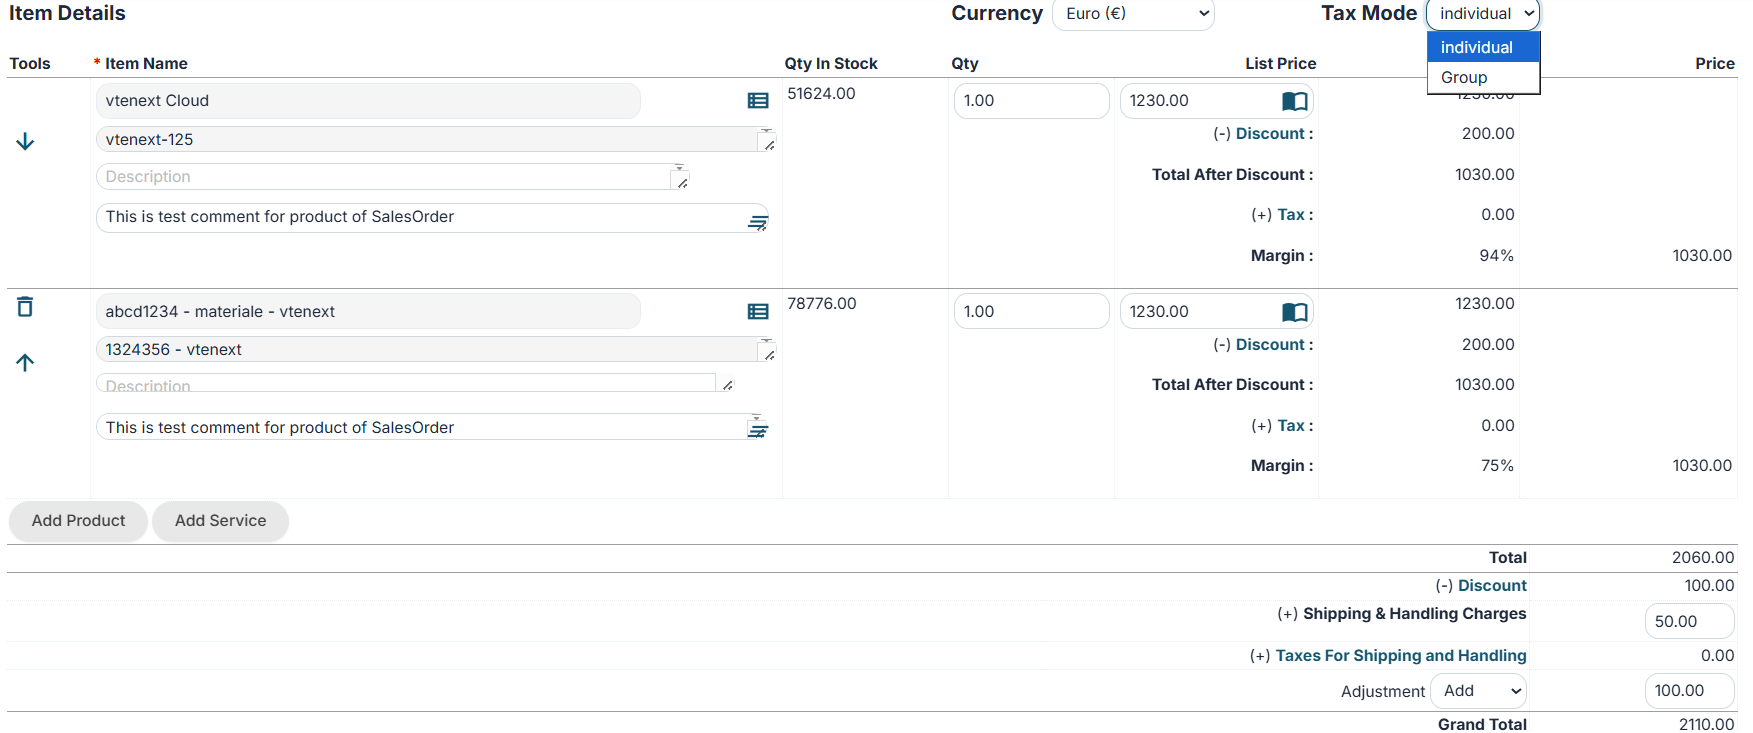This screenshot has height=733, width=1753.
Task: Click the 51624.00 stock quantity
Action: point(821,94)
